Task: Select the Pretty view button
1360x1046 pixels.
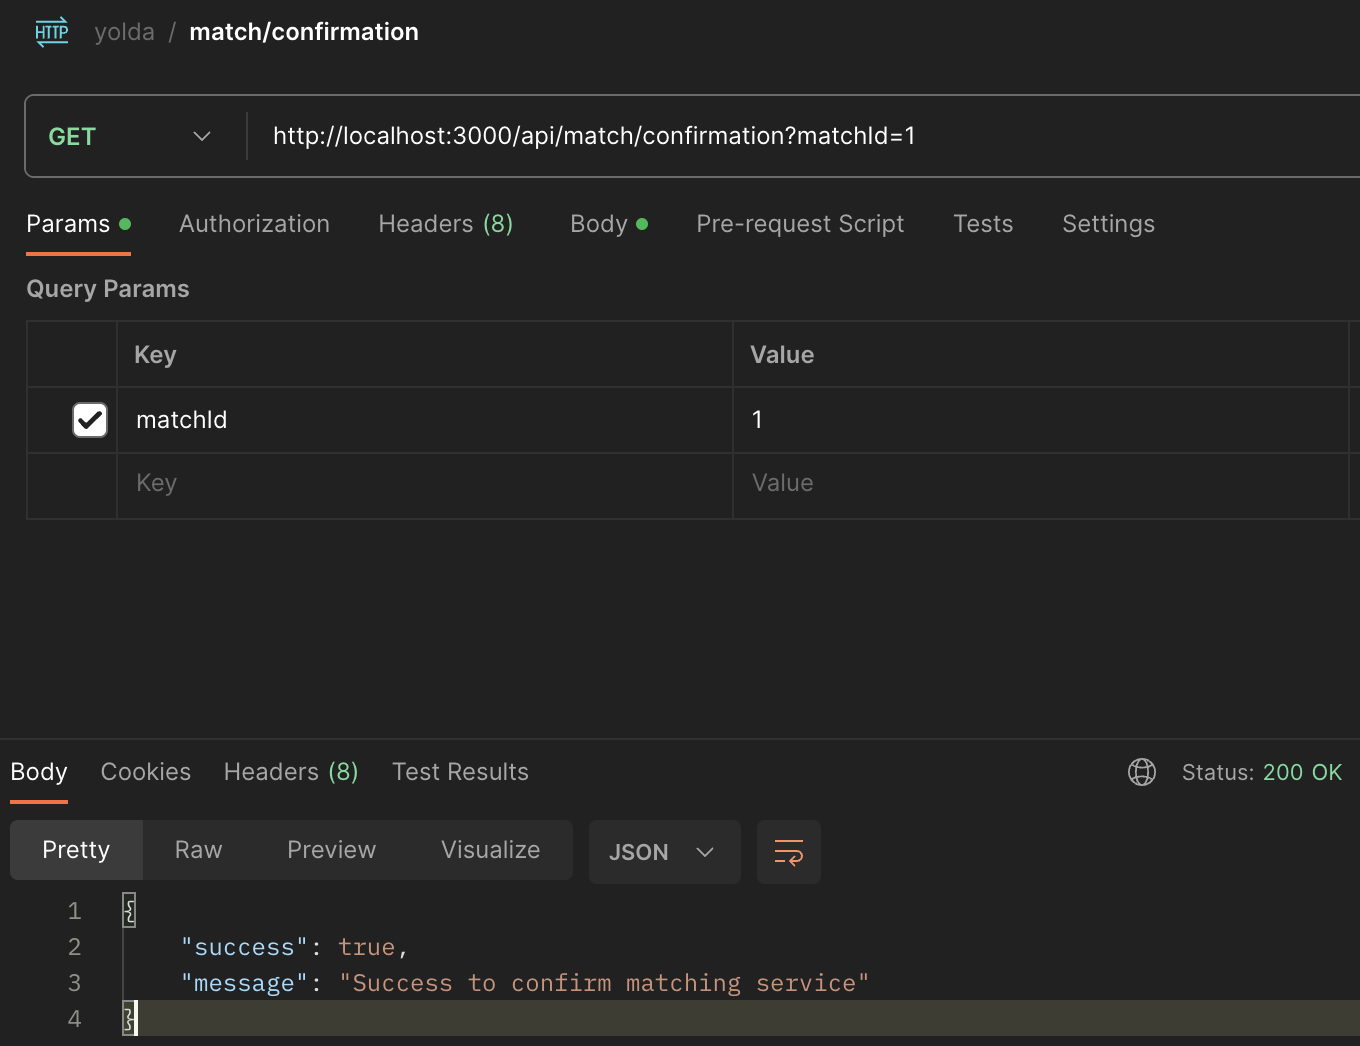Action: click(x=76, y=850)
